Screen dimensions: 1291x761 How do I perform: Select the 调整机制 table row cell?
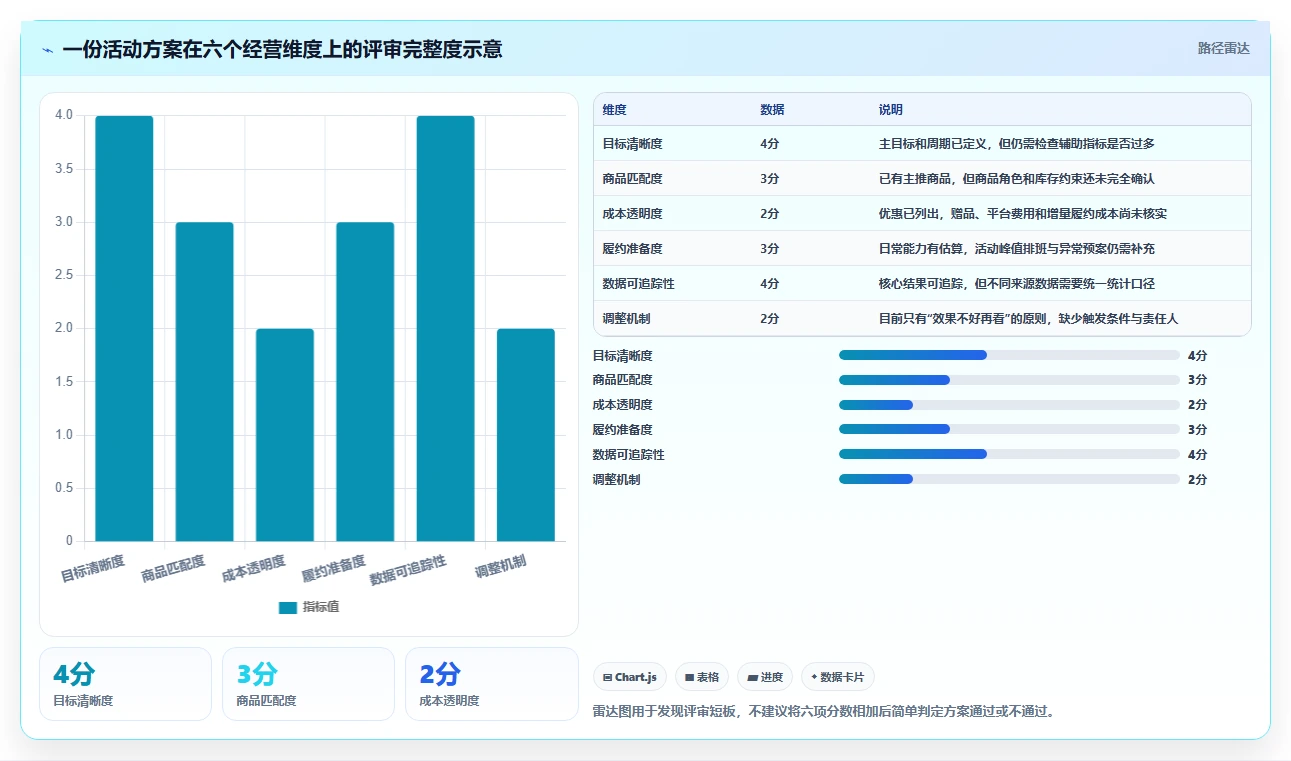626,319
